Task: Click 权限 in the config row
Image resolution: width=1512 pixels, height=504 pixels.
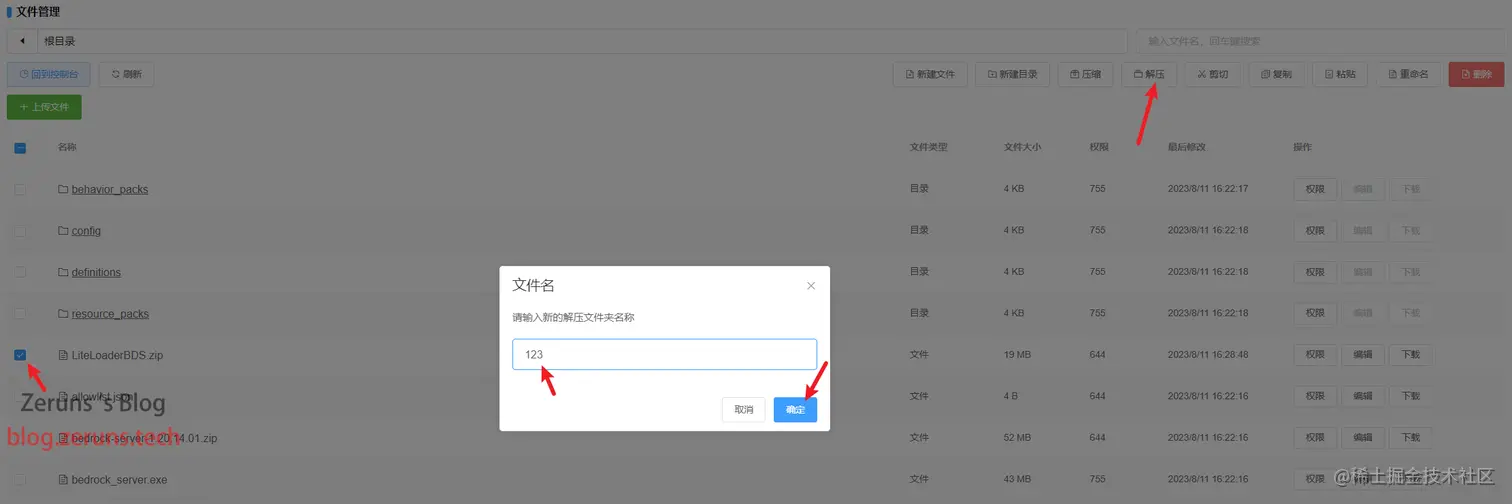Action: 1315,231
